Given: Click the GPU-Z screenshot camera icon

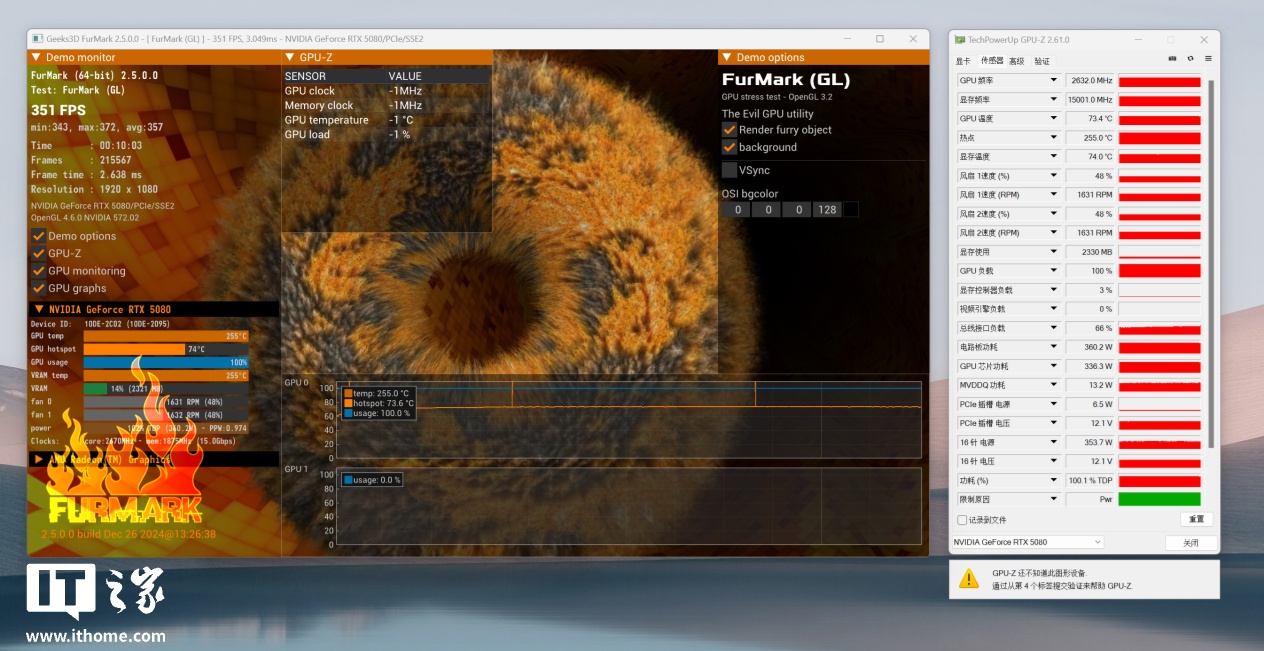Looking at the screenshot, I should click(1172, 59).
